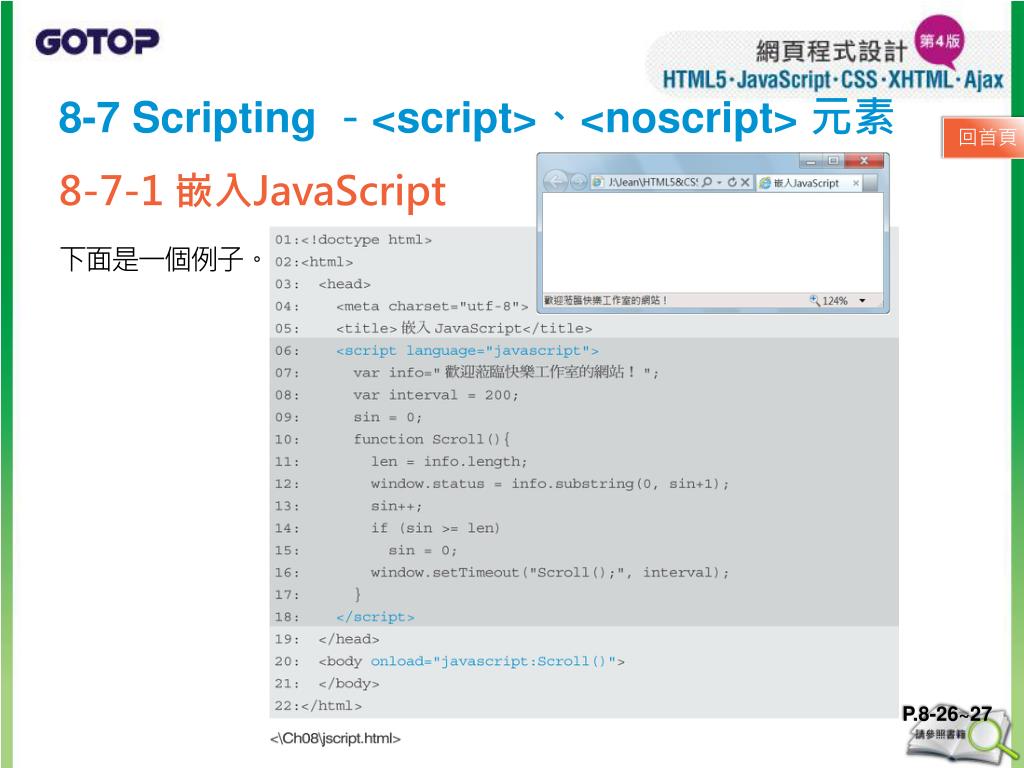Refresh the page with the reload icon
This screenshot has height=768, width=1024.
(732, 182)
